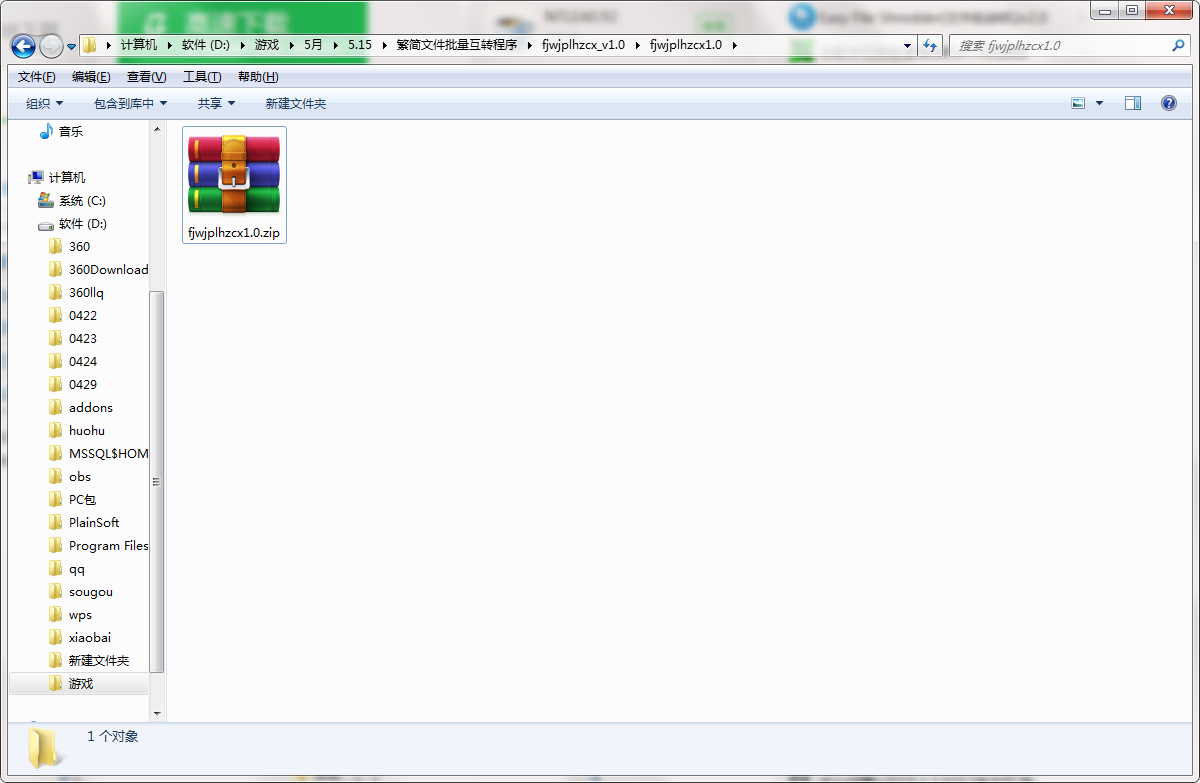Image resolution: width=1200 pixels, height=783 pixels.
Task: Select the 360 folder in the tree
Action: point(79,246)
